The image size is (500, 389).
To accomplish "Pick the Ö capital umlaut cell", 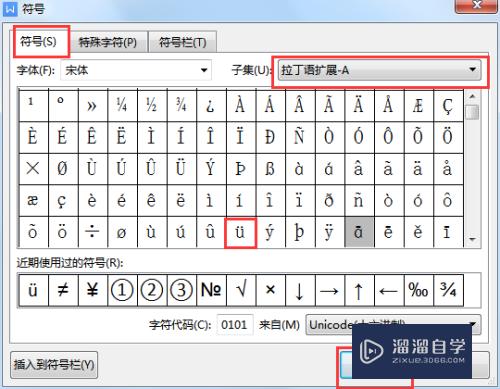I will click(448, 137).
